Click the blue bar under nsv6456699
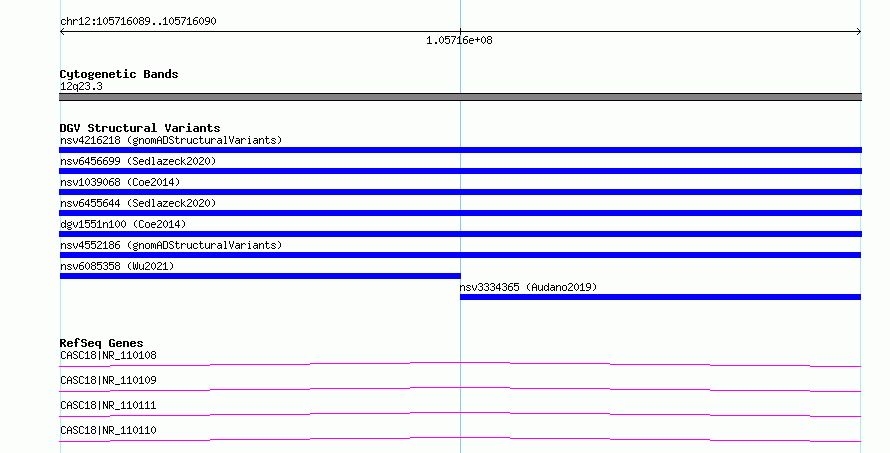The height and width of the screenshot is (453, 890). tap(460, 171)
